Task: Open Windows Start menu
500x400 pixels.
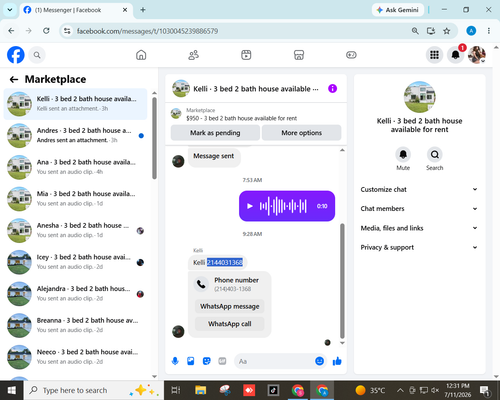Action: point(11,390)
